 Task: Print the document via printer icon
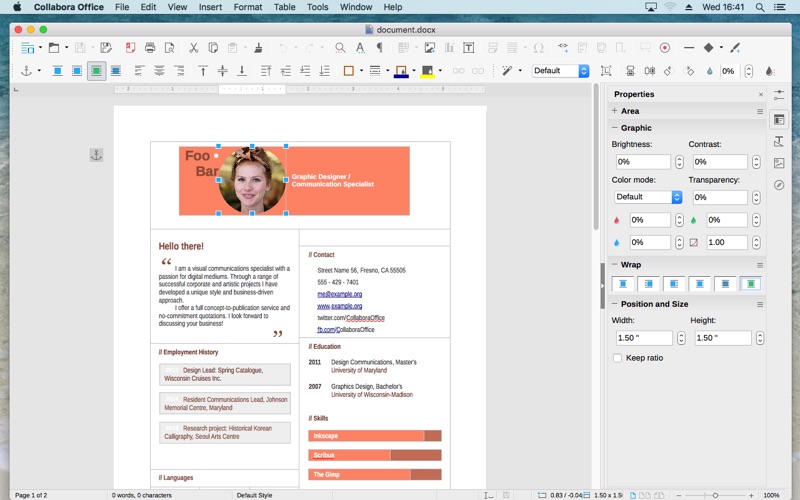pos(150,48)
